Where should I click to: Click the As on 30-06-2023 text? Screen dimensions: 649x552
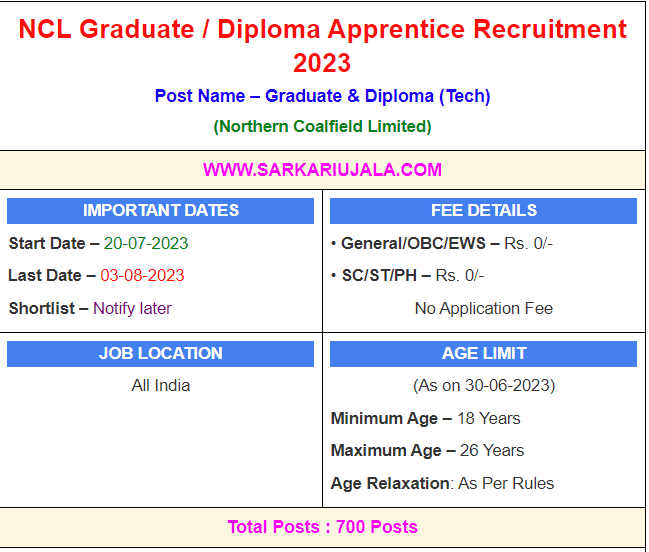coord(483,385)
